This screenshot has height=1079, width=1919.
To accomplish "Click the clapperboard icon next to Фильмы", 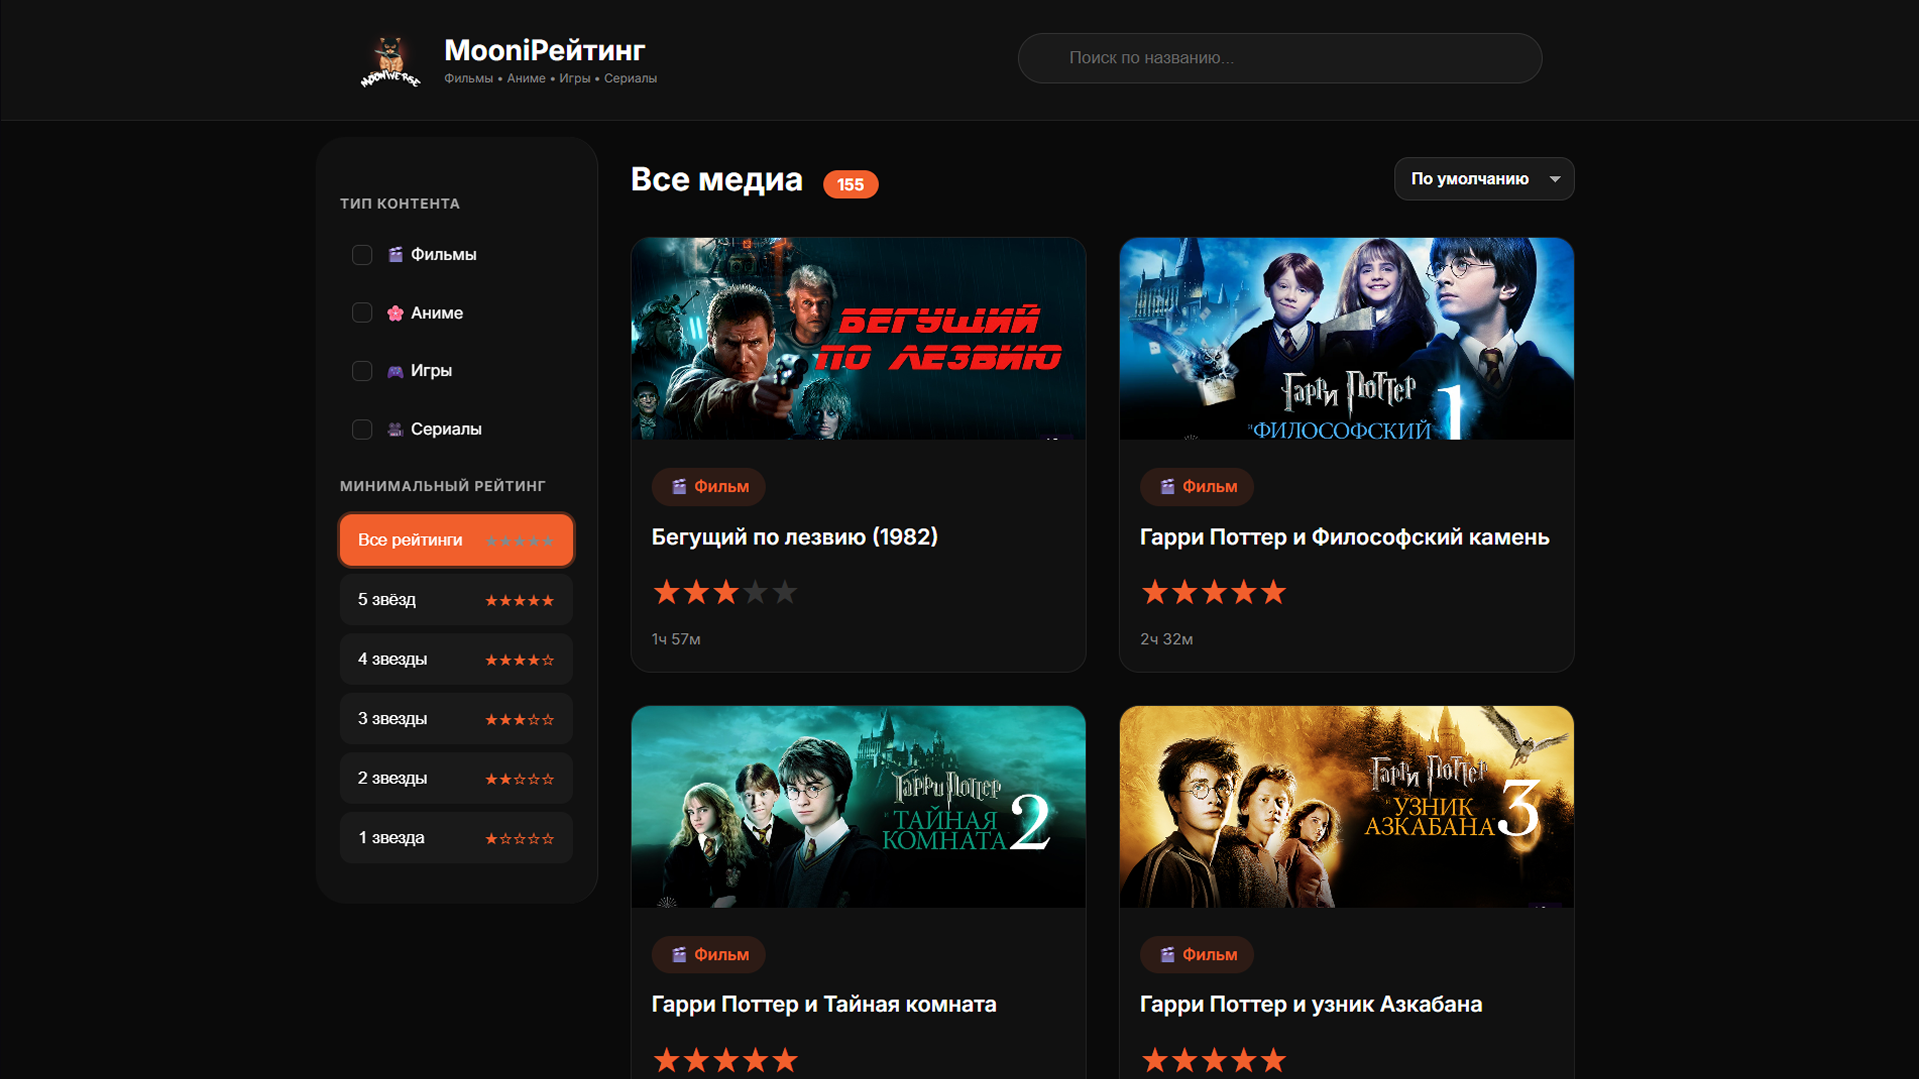I will 395,255.
